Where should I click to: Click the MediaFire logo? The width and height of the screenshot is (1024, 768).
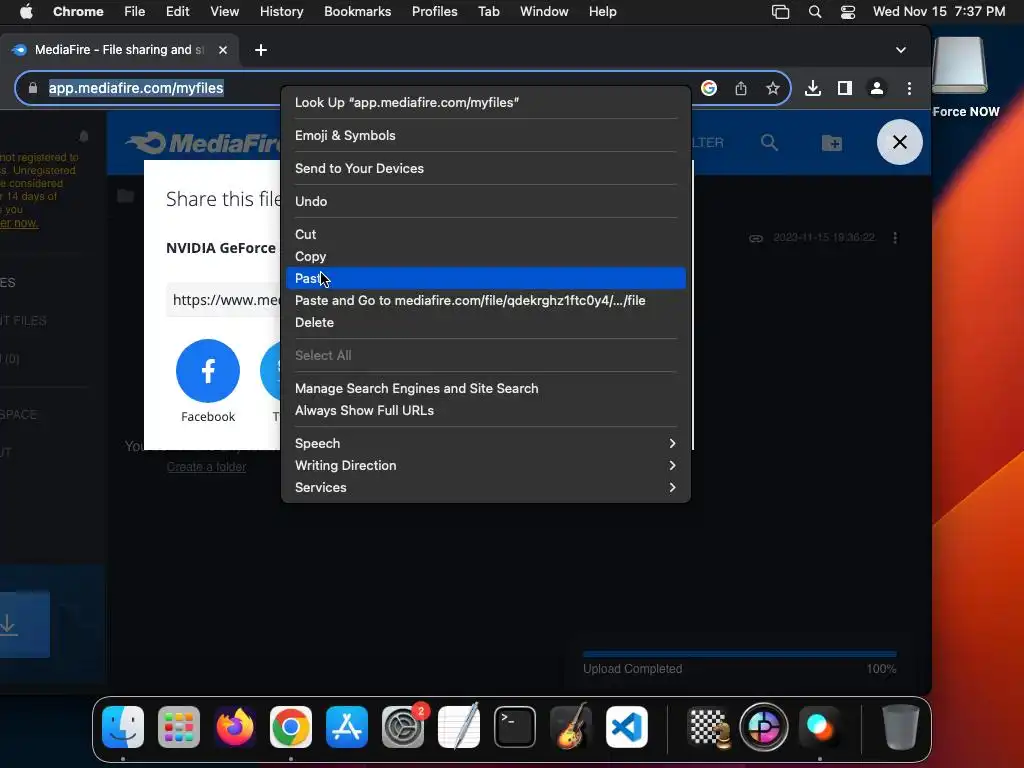203,143
